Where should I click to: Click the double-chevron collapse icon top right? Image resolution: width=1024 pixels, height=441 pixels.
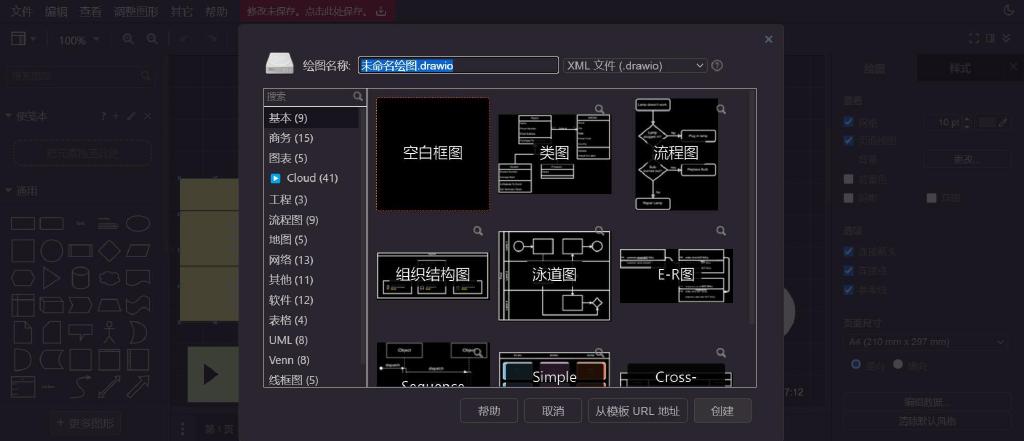pyautogui.click(x=1006, y=39)
